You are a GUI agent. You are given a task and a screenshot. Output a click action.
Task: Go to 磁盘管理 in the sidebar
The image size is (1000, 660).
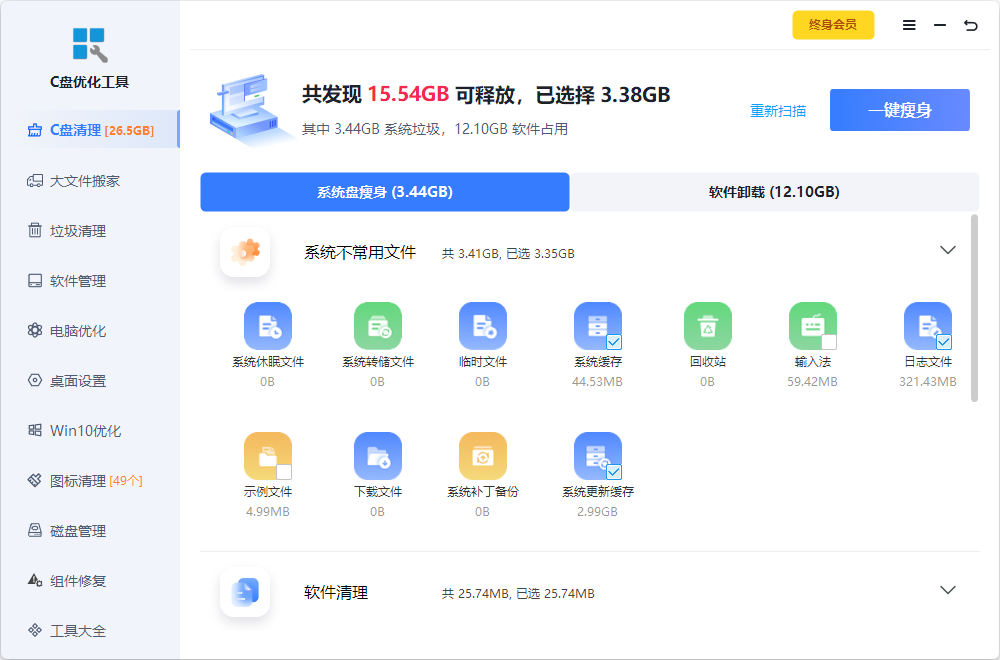(x=78, y=531)
